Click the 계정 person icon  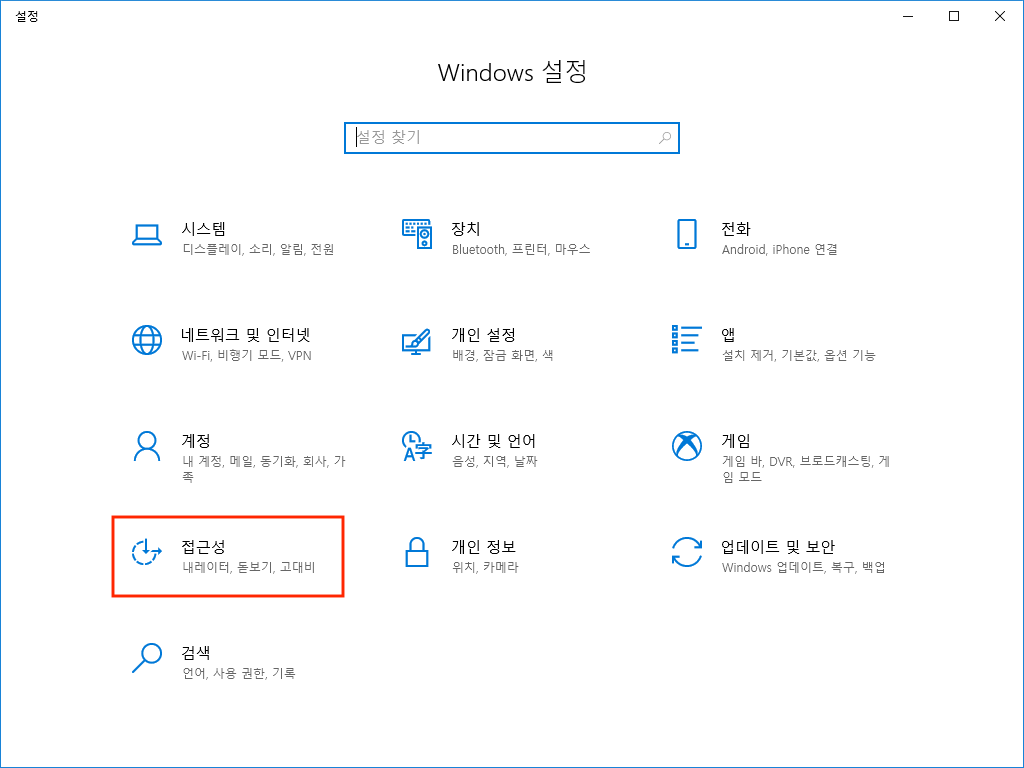(147, 446)
